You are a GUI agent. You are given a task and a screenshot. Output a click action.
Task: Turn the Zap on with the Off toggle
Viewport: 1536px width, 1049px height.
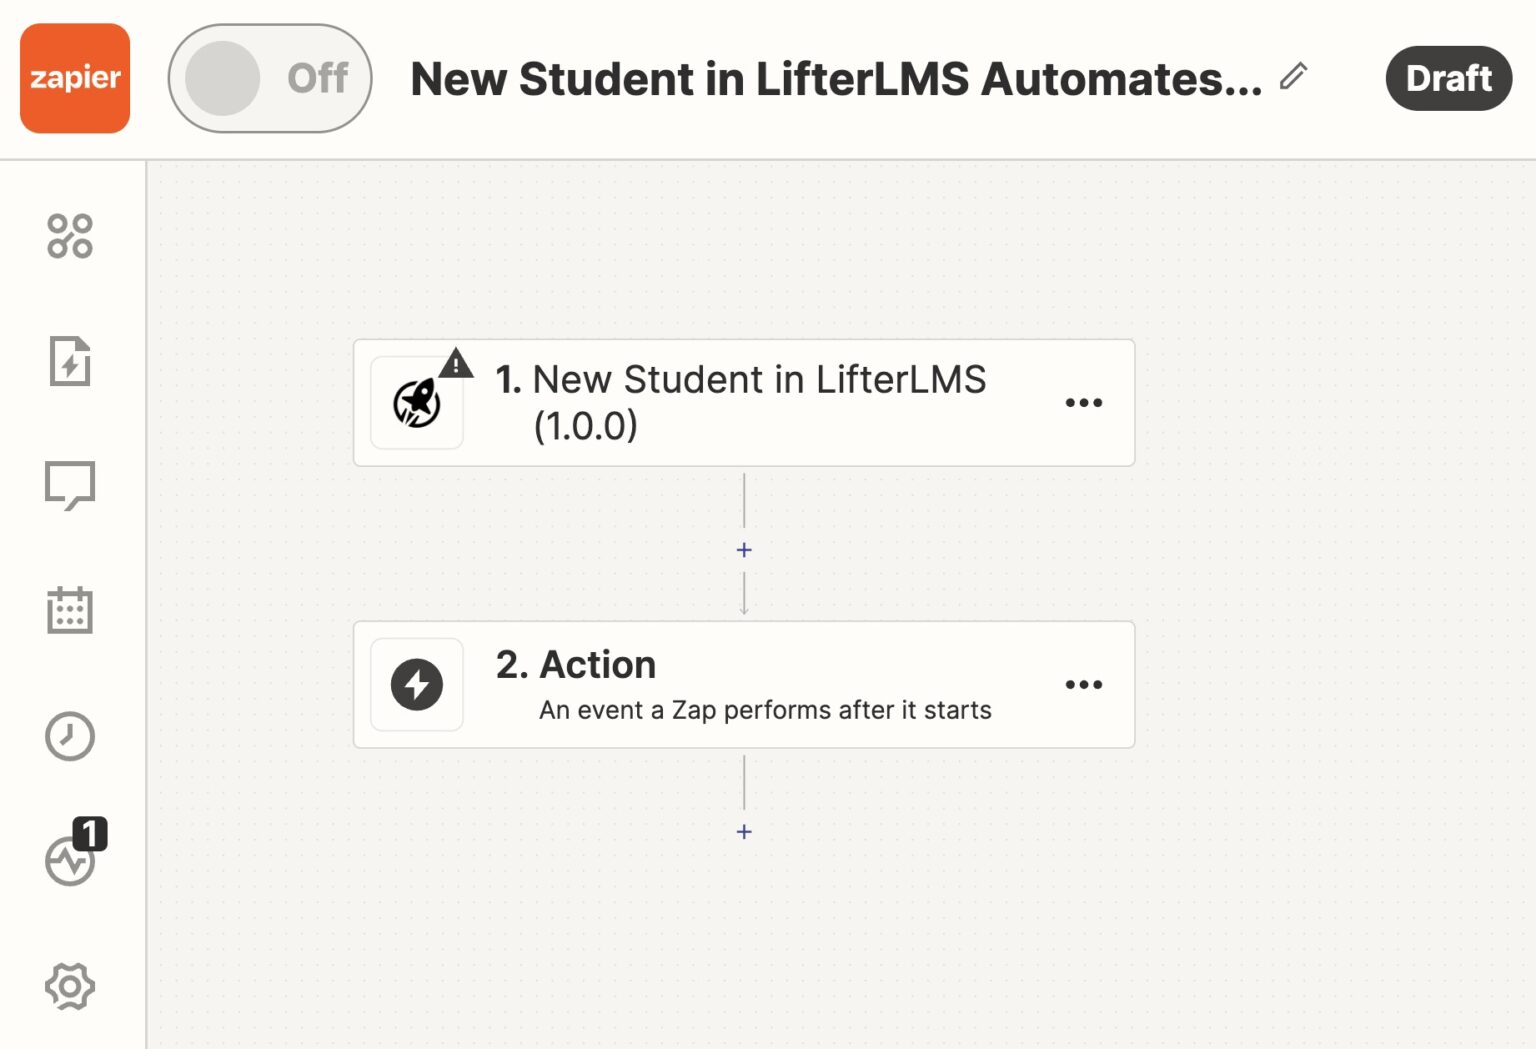[x=268, y=77]
